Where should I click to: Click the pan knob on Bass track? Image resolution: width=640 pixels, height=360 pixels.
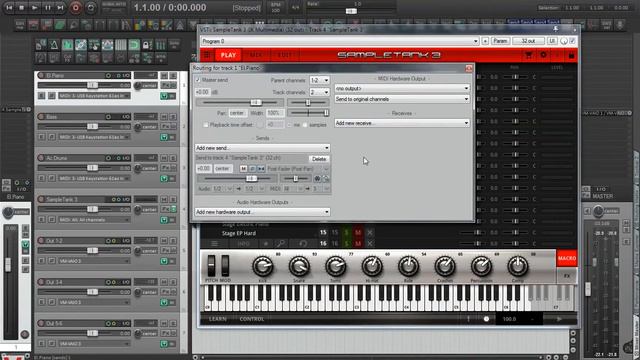click(138, 127)
